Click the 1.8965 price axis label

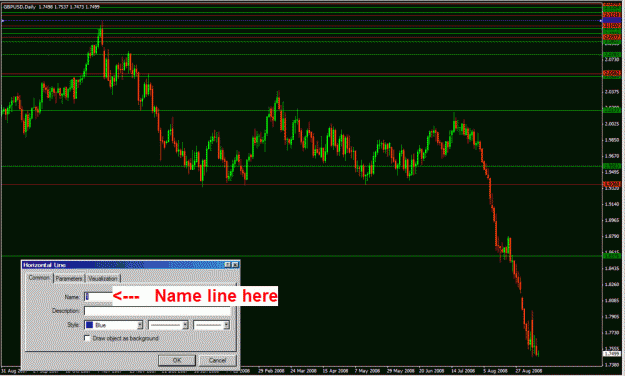612,220
